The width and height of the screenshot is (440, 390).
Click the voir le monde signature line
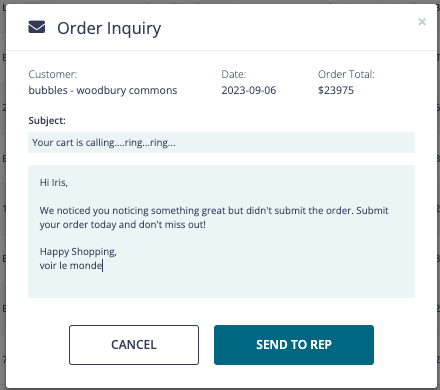71,266
